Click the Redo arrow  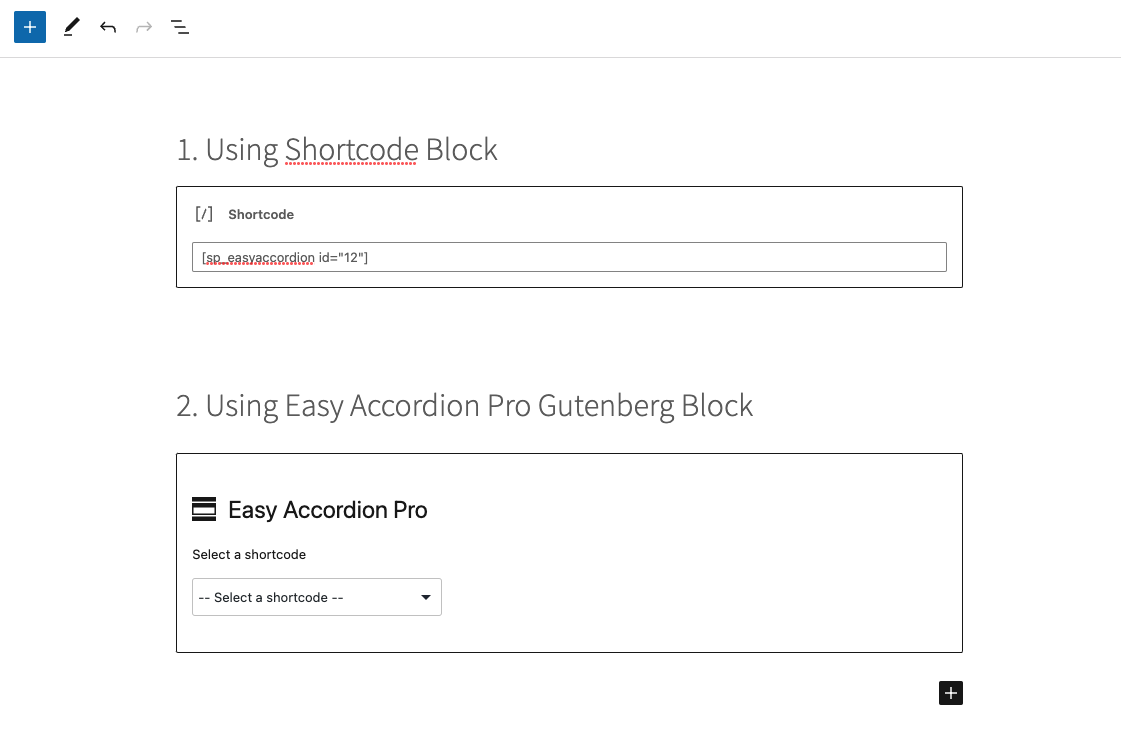(144, 27)
